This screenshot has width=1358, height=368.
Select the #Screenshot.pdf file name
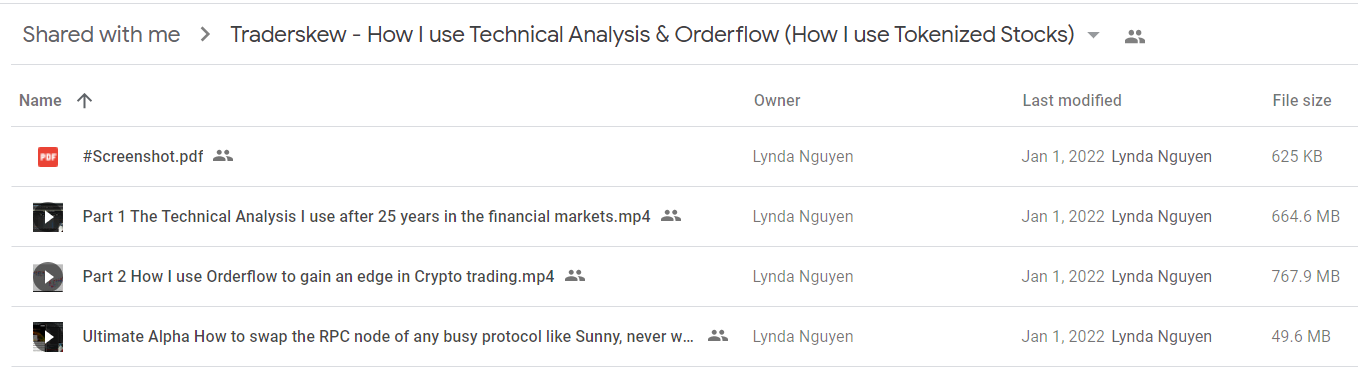point(143,156)
